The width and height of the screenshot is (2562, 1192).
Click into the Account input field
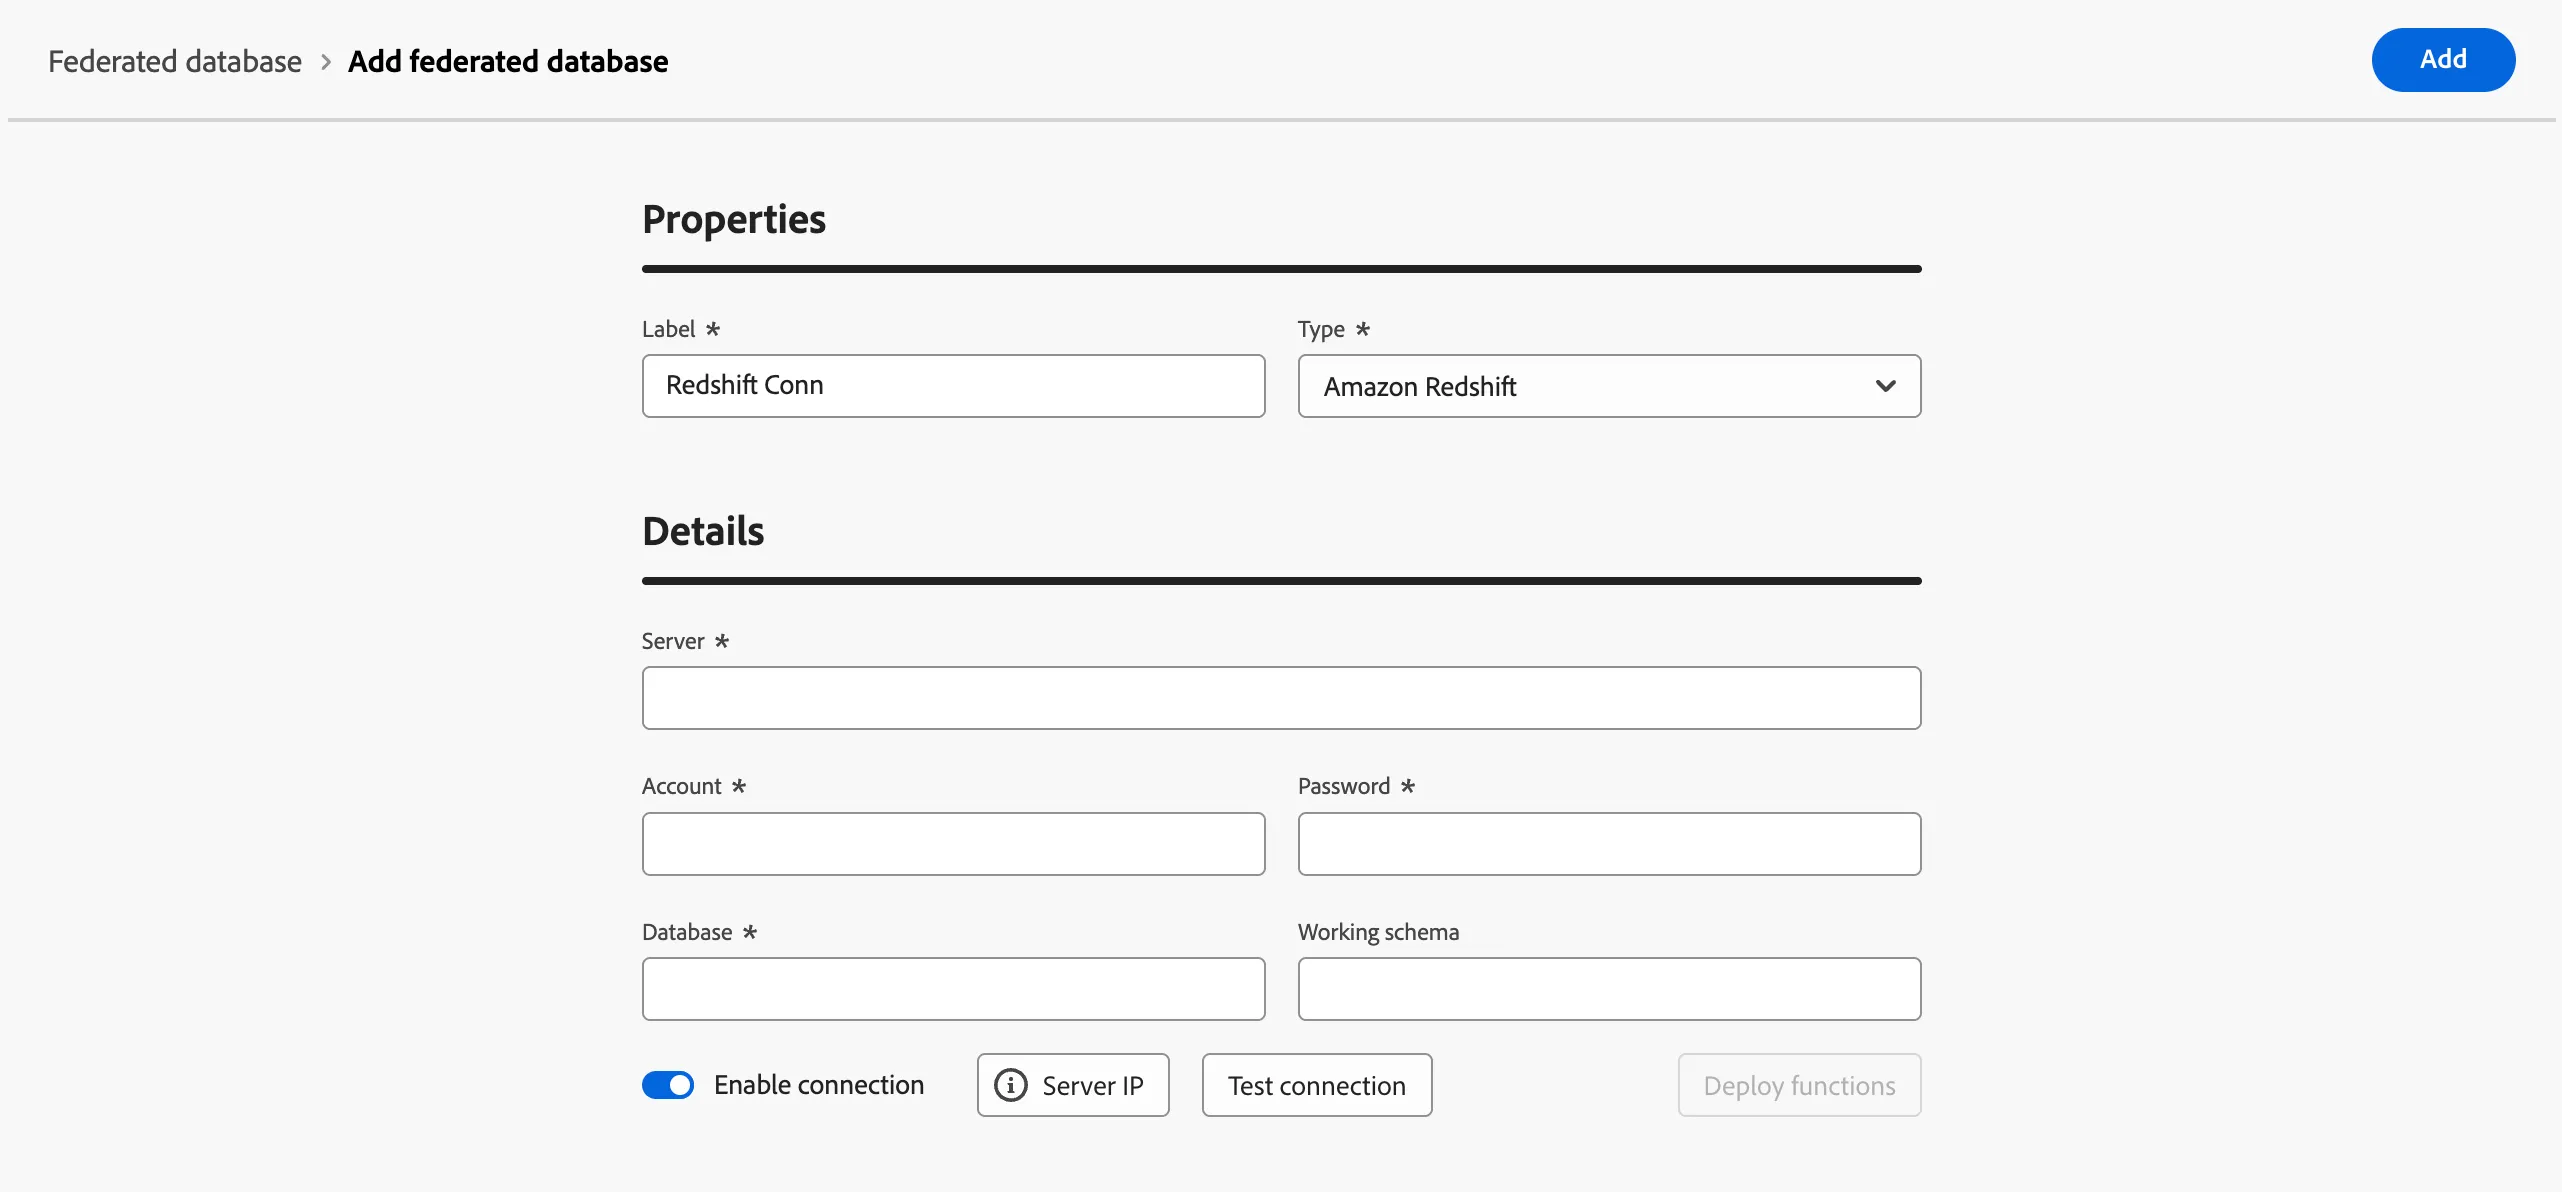pos(953,844)
